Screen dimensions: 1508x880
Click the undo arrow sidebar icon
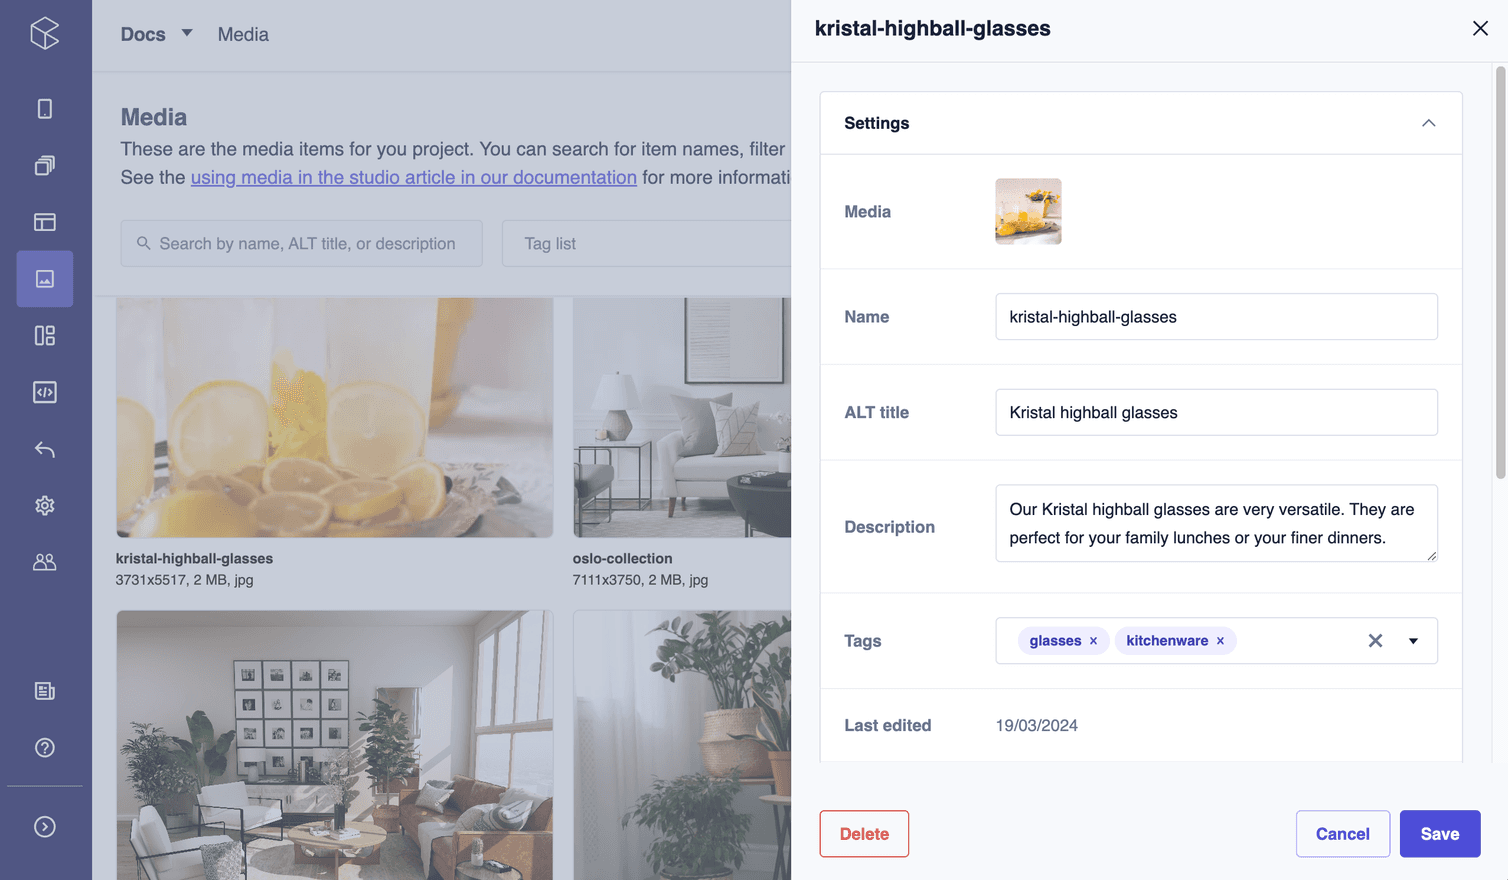point(45,449)
